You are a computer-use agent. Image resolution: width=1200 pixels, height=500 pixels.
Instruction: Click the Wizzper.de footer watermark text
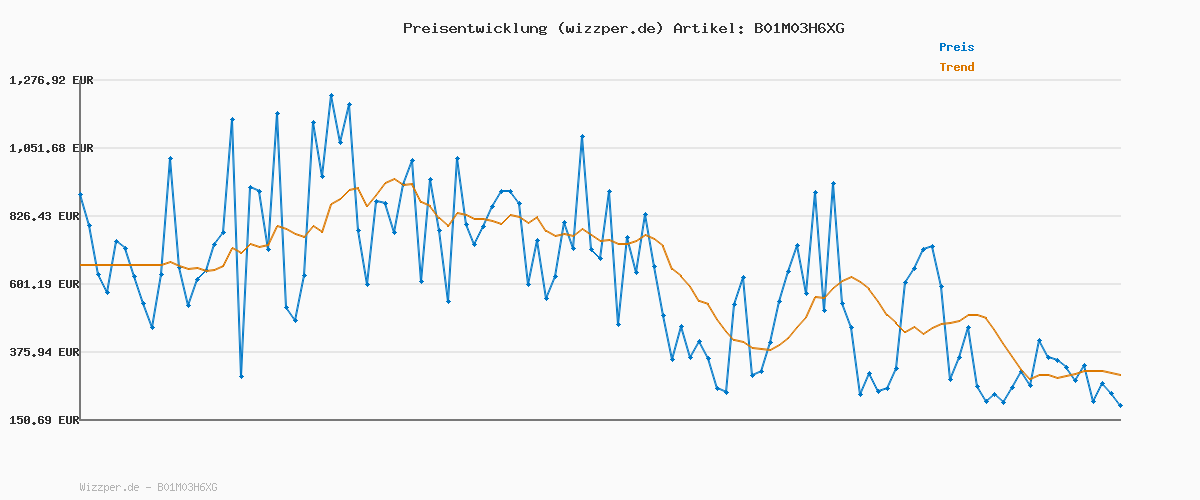[148, 487]
